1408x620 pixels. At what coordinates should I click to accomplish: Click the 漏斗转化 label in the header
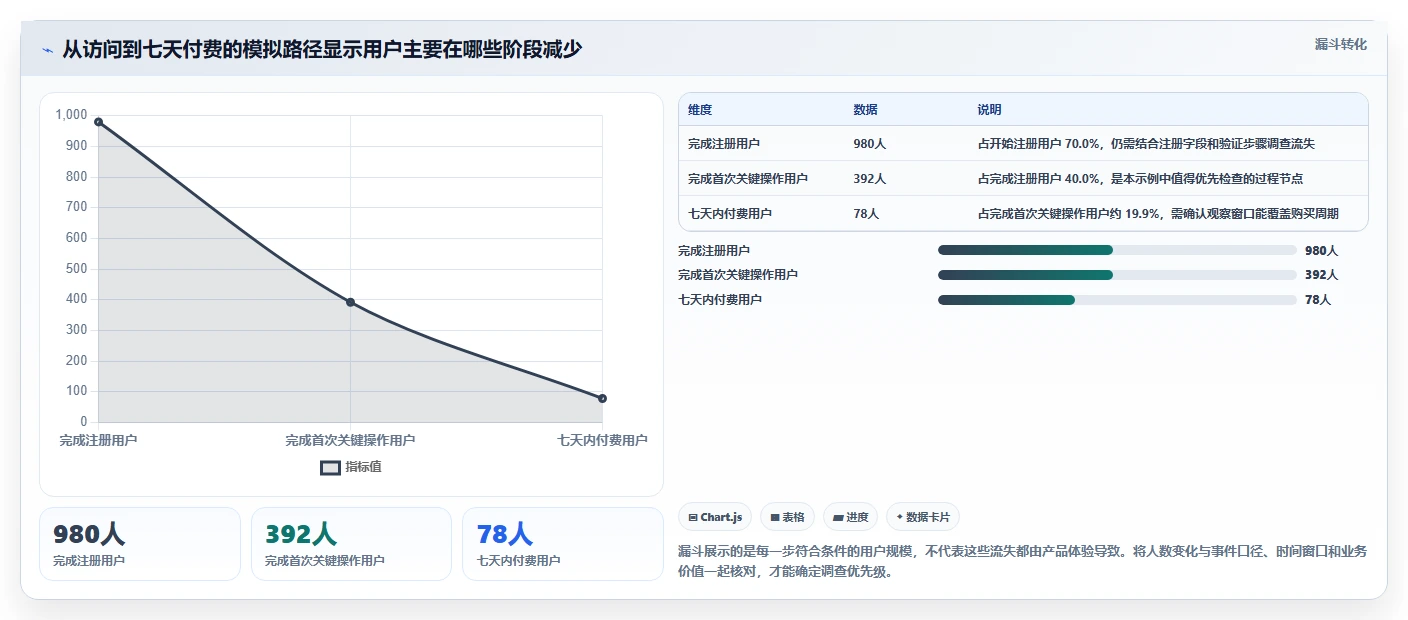(x=1340, y=45)
